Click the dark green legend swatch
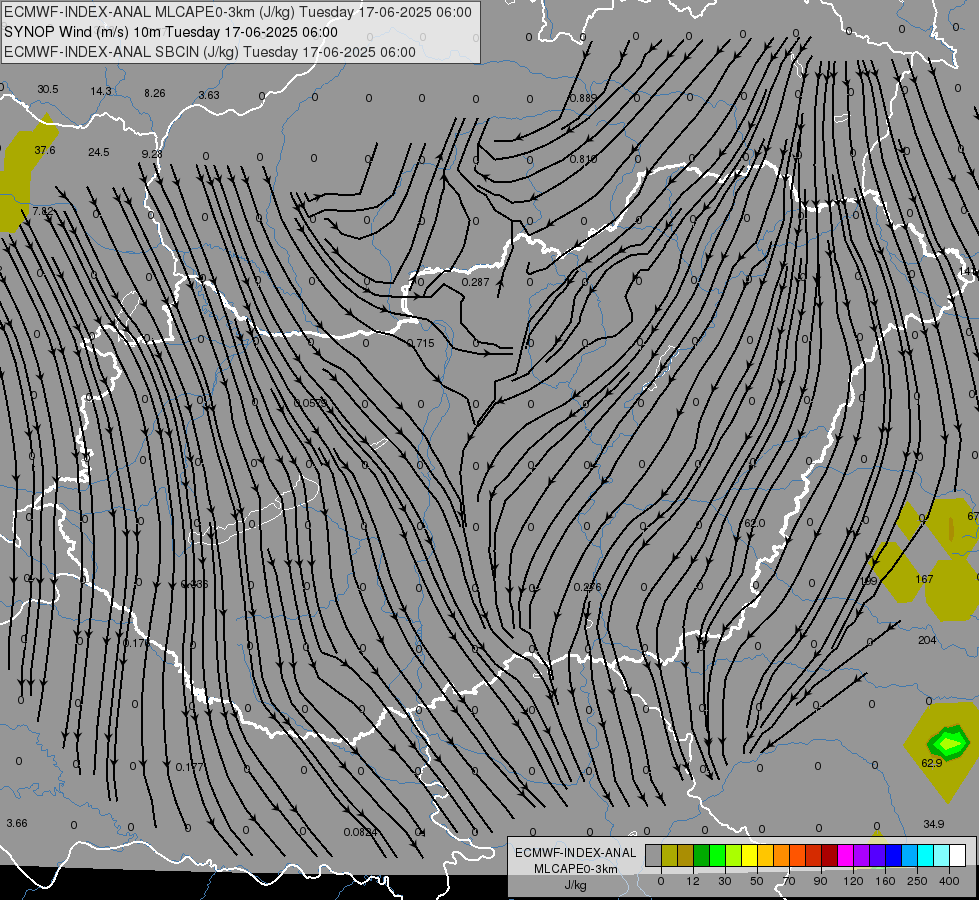 701,855
